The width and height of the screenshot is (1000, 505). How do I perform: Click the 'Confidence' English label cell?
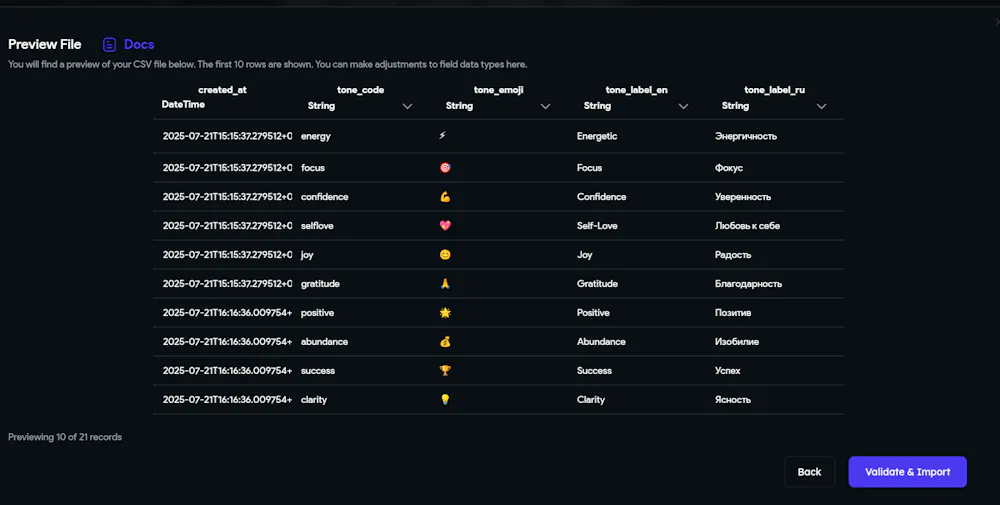[x=601, y=197]
